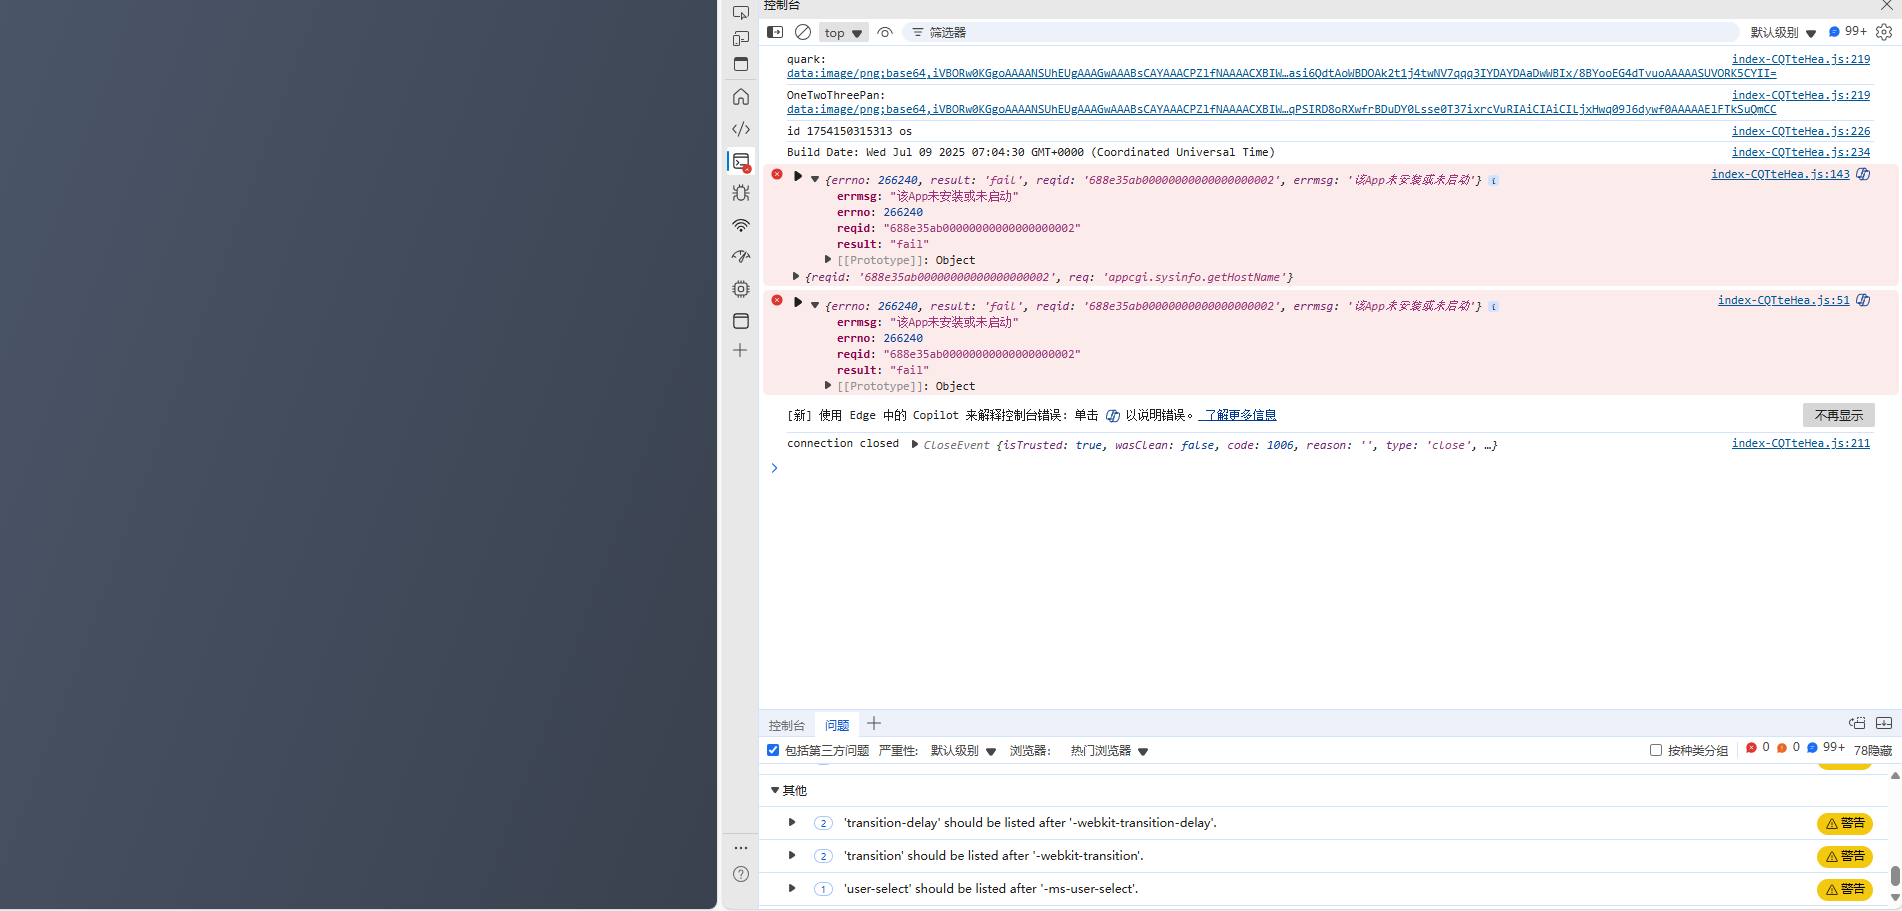Open DevTools help question mark icon
This screenshot has height=911, width=1902.
click(x=741, y=874)
